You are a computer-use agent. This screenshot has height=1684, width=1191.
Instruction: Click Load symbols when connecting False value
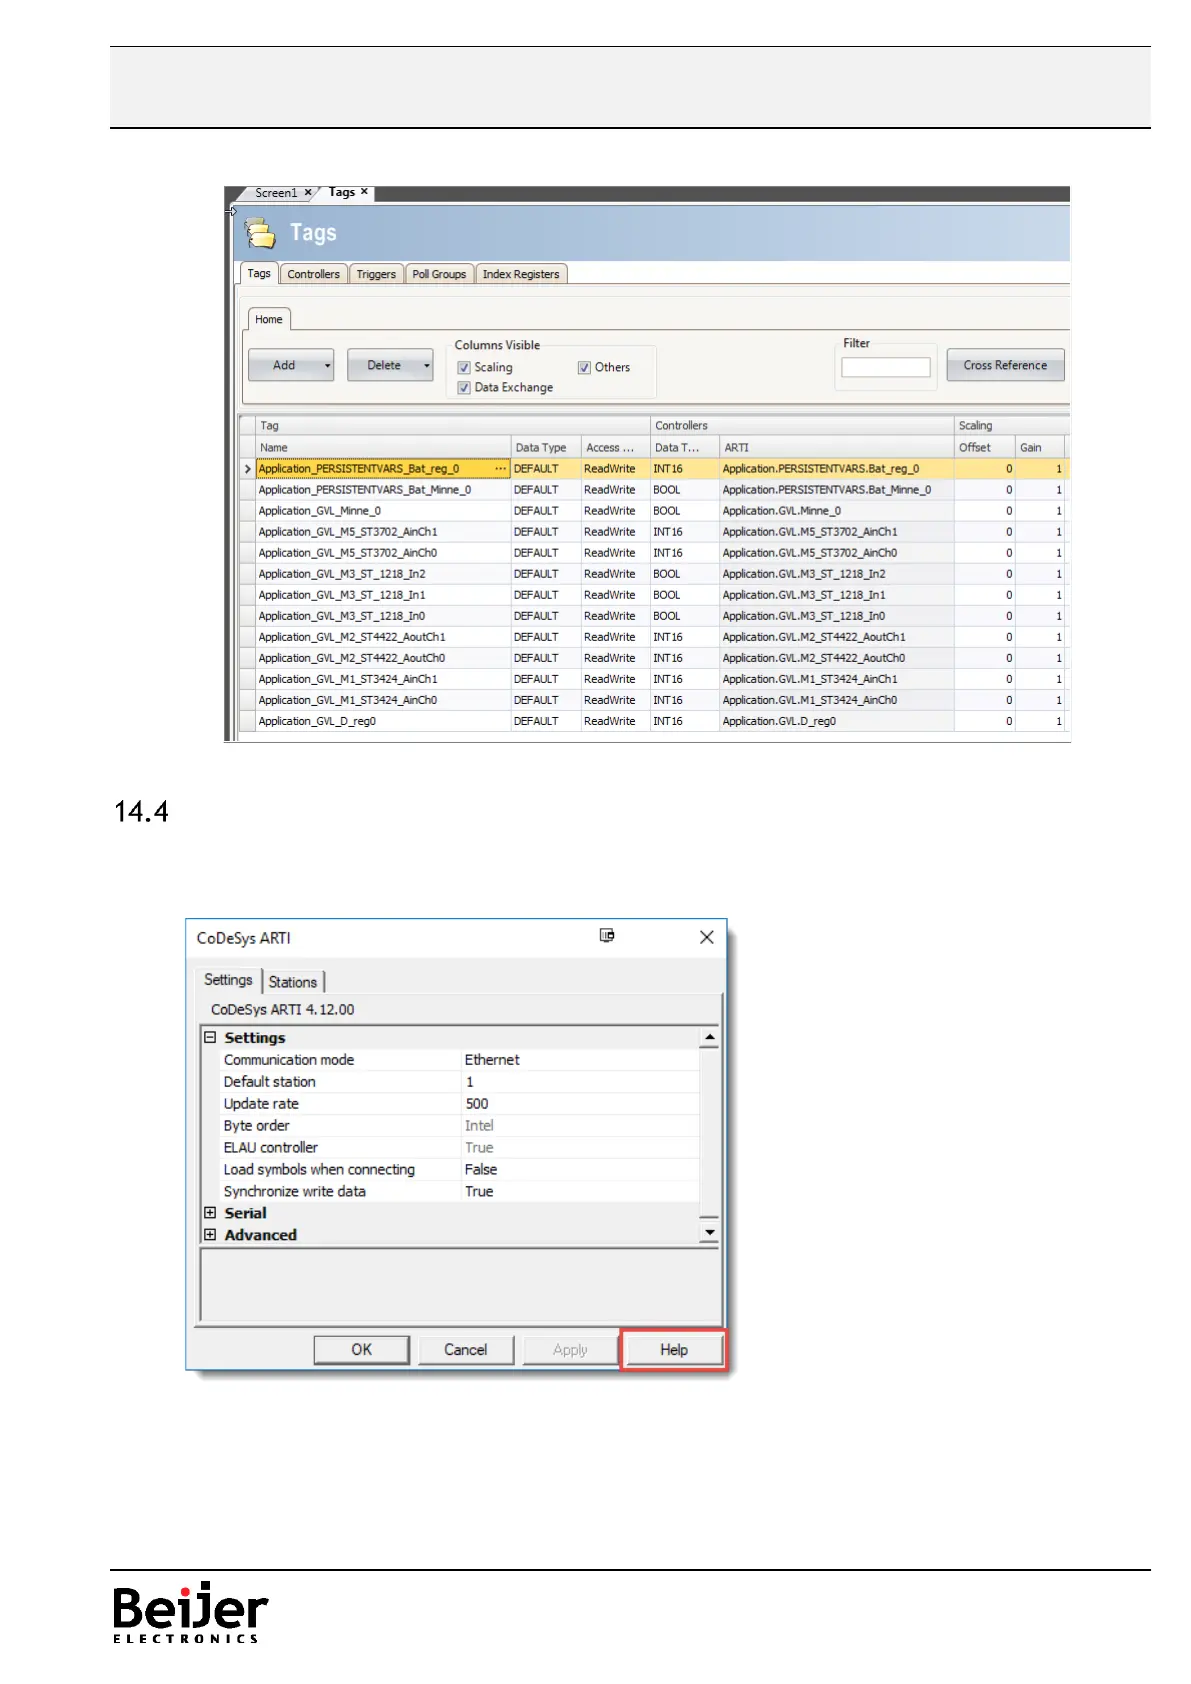tap(579, 1170)
